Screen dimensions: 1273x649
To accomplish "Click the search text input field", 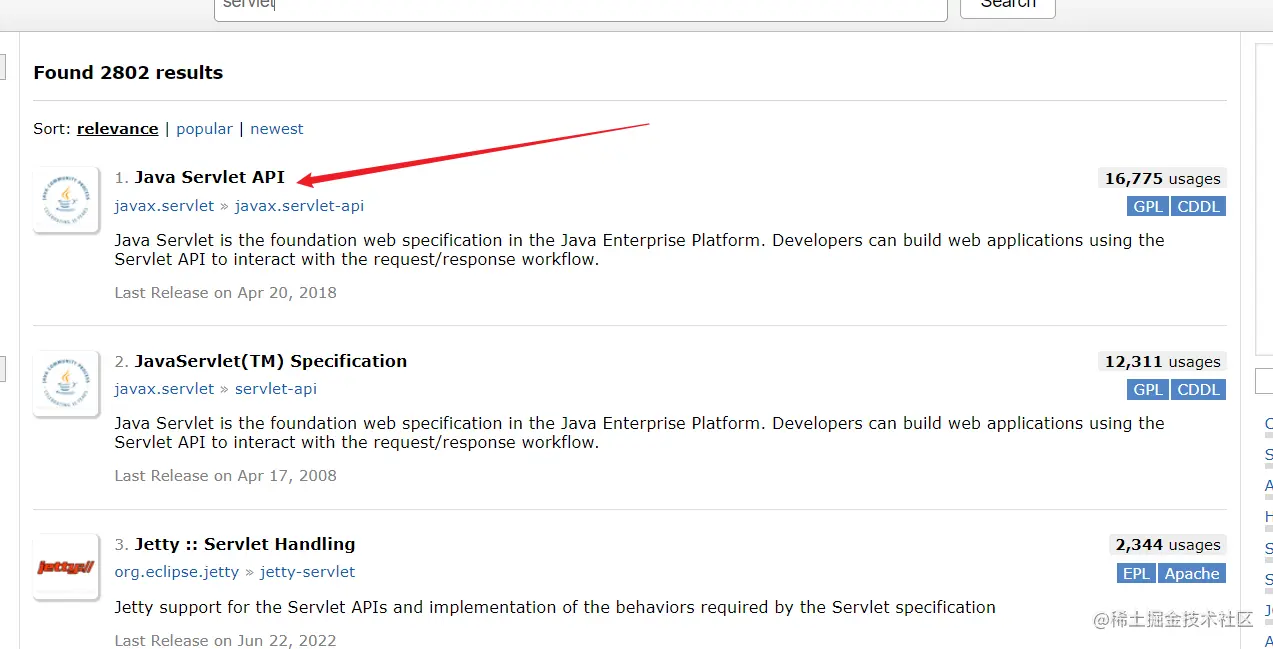I will [x=580, y=6].
